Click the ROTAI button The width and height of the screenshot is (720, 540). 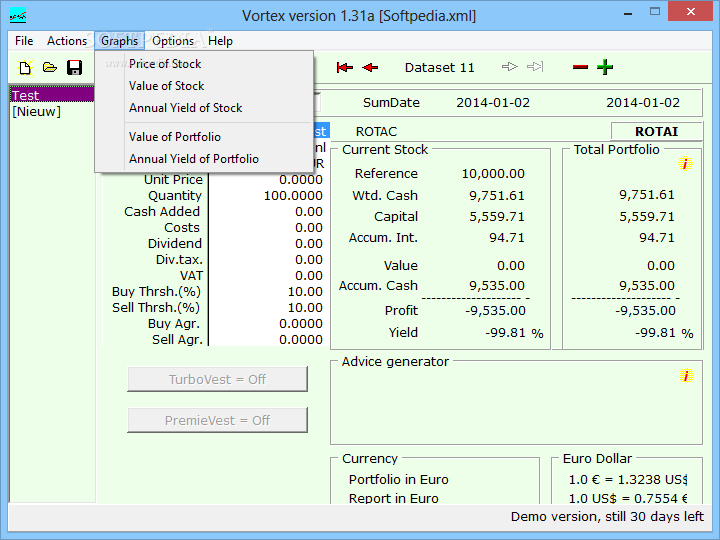(657, 131)
